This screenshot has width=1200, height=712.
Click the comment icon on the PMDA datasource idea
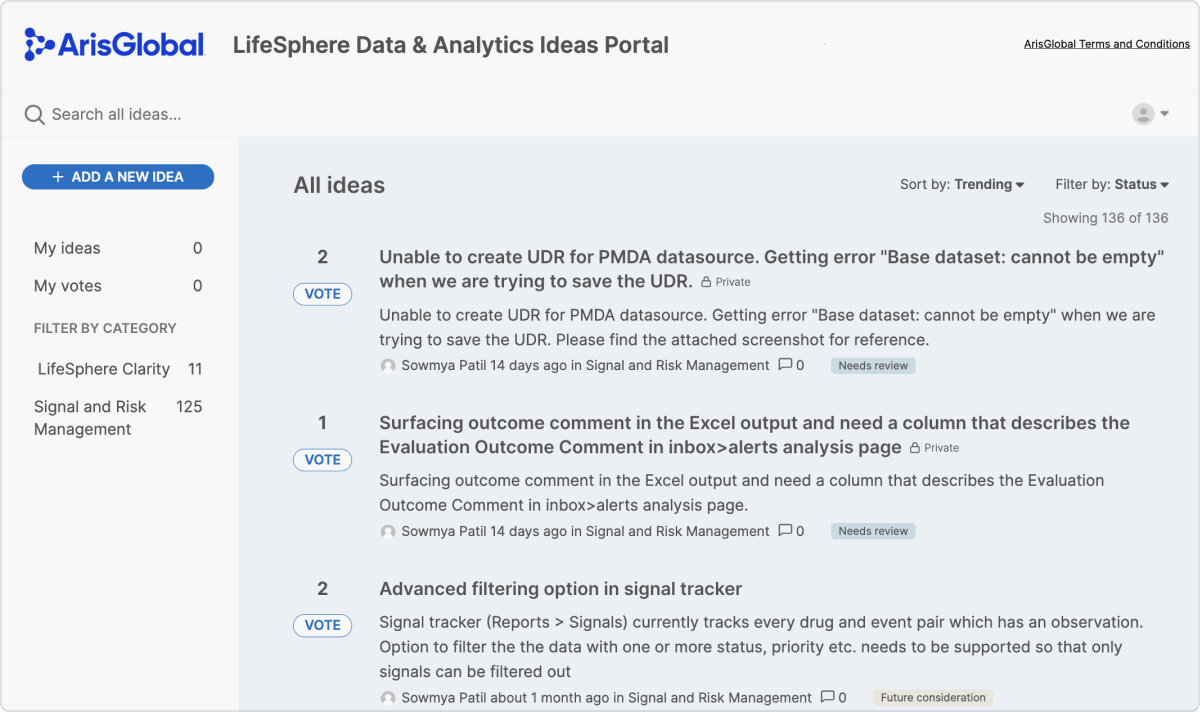click(x=786, y=365)
